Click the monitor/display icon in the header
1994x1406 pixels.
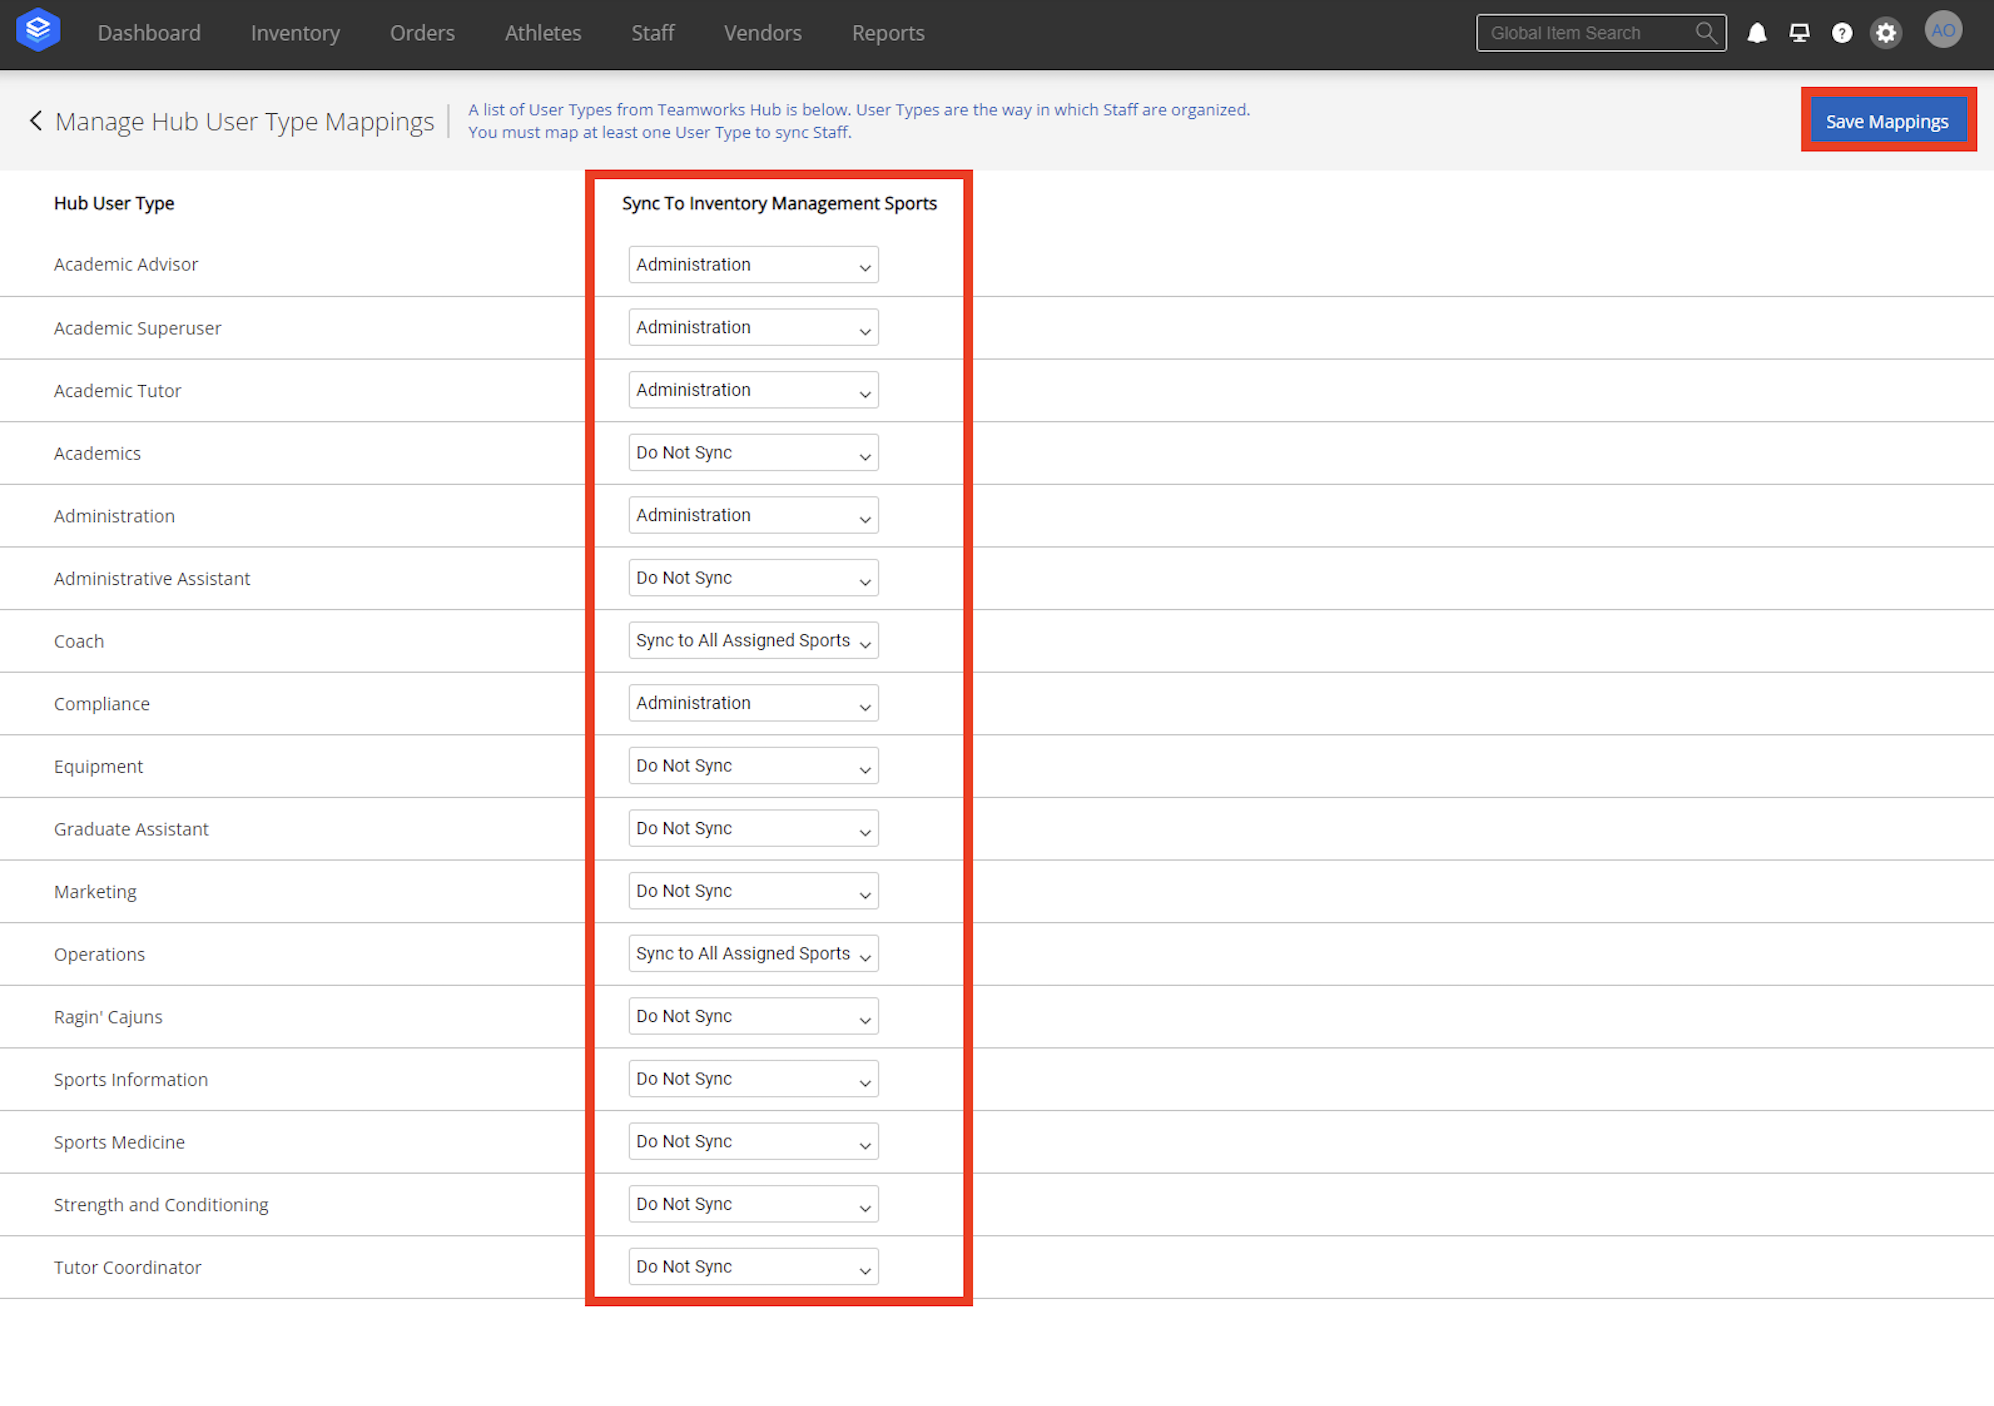coord(1799,32)
